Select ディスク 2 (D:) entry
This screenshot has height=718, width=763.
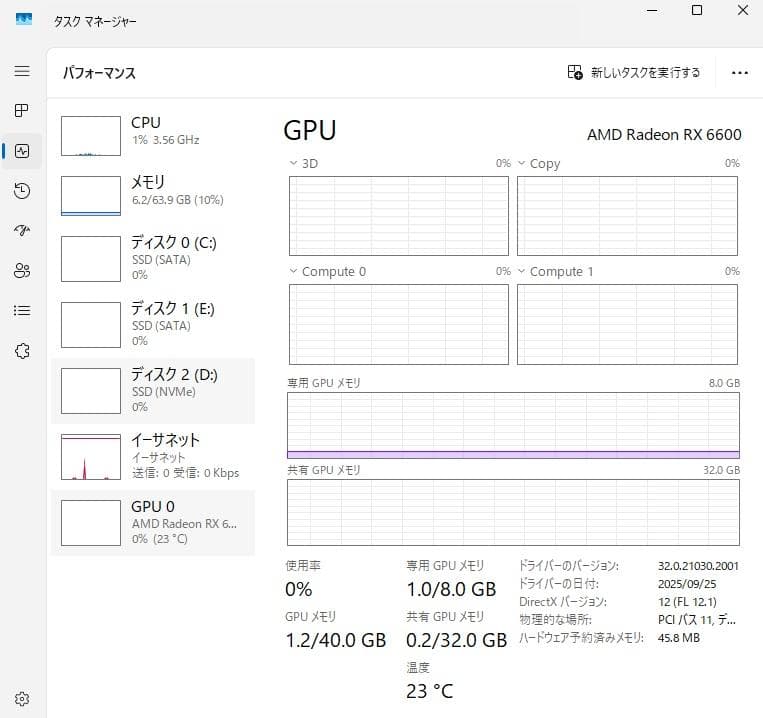153,391
